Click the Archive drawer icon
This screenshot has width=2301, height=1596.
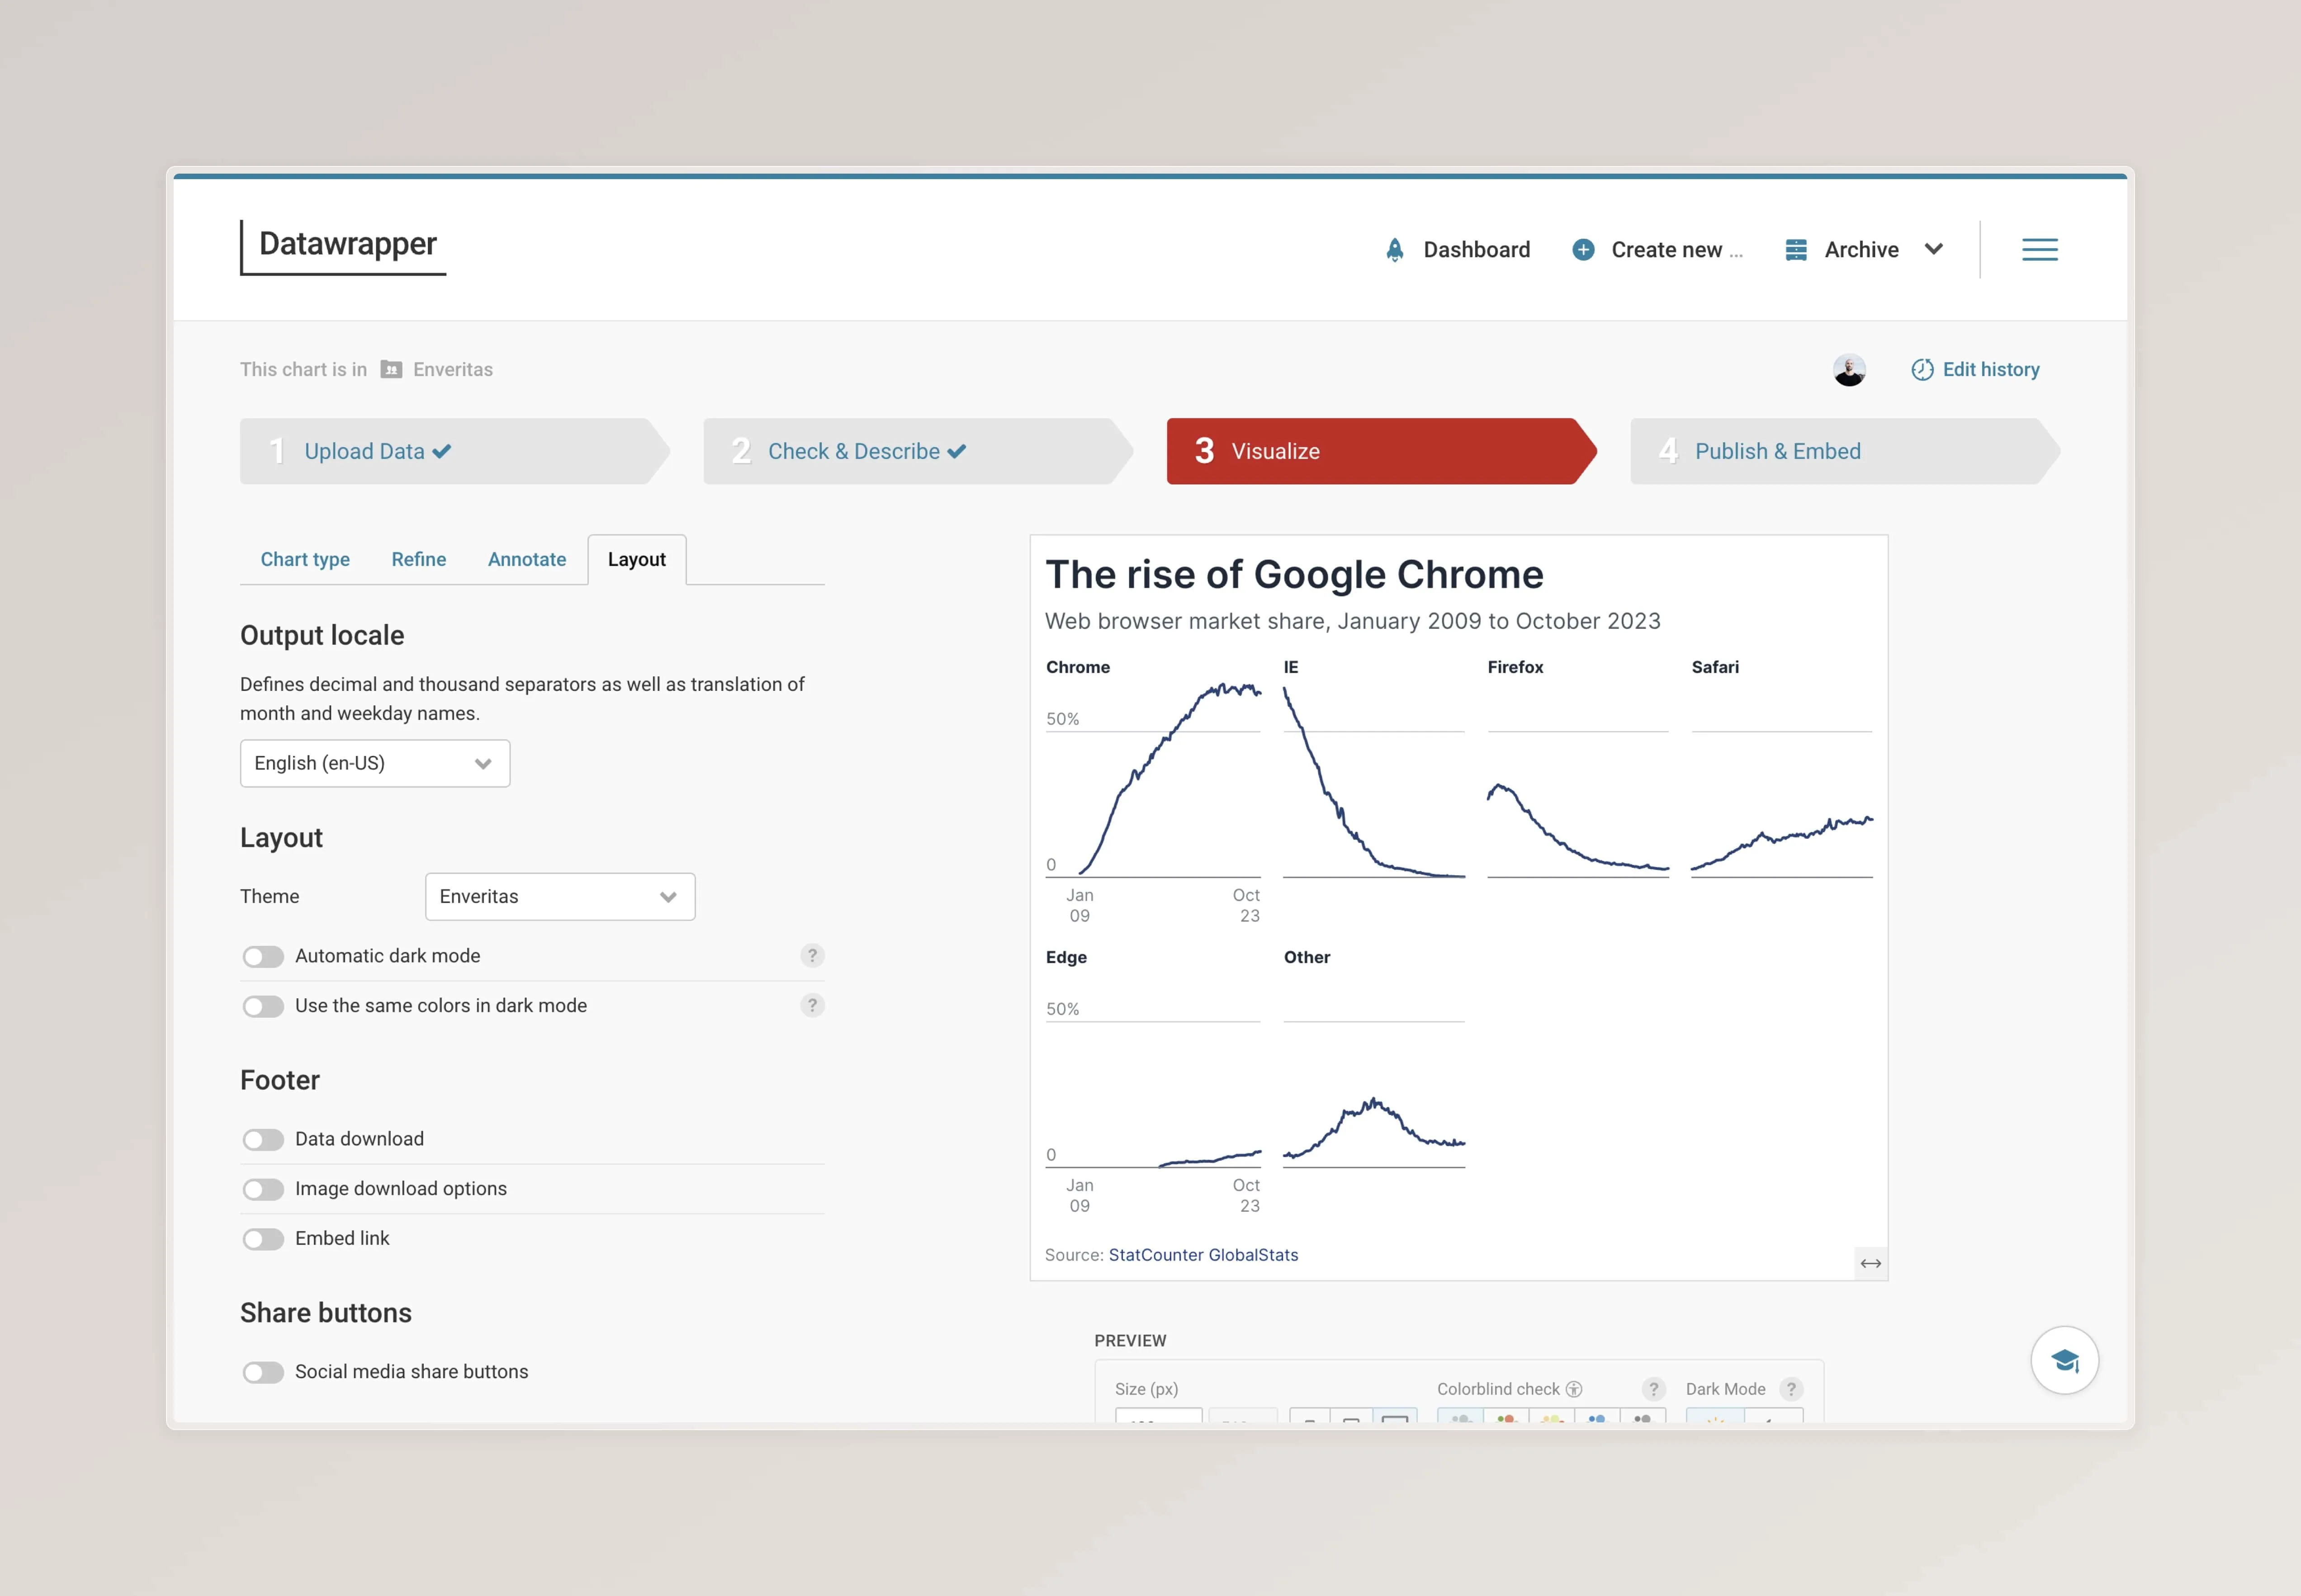point(1795,249)
